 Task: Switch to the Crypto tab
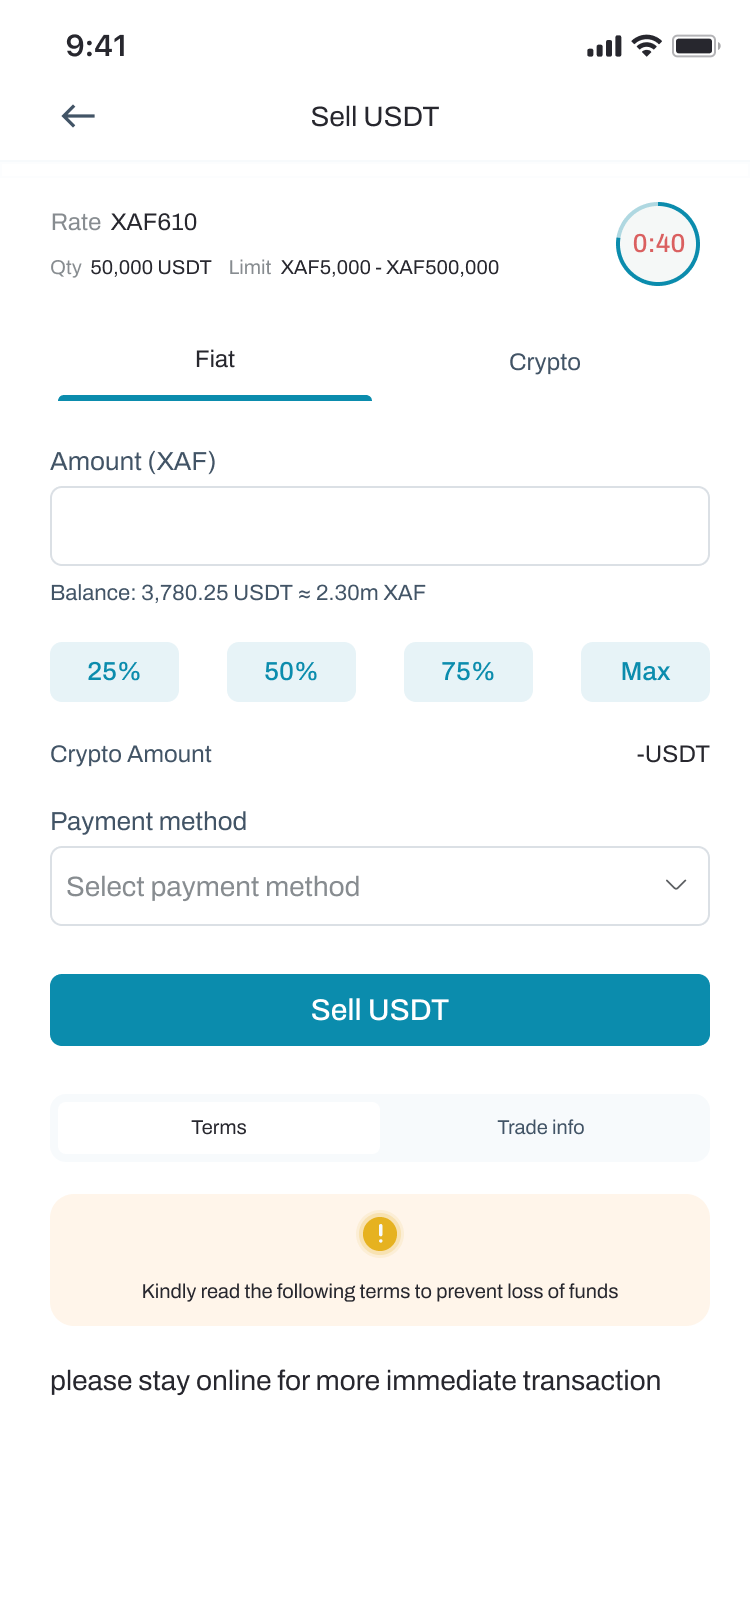545,362
